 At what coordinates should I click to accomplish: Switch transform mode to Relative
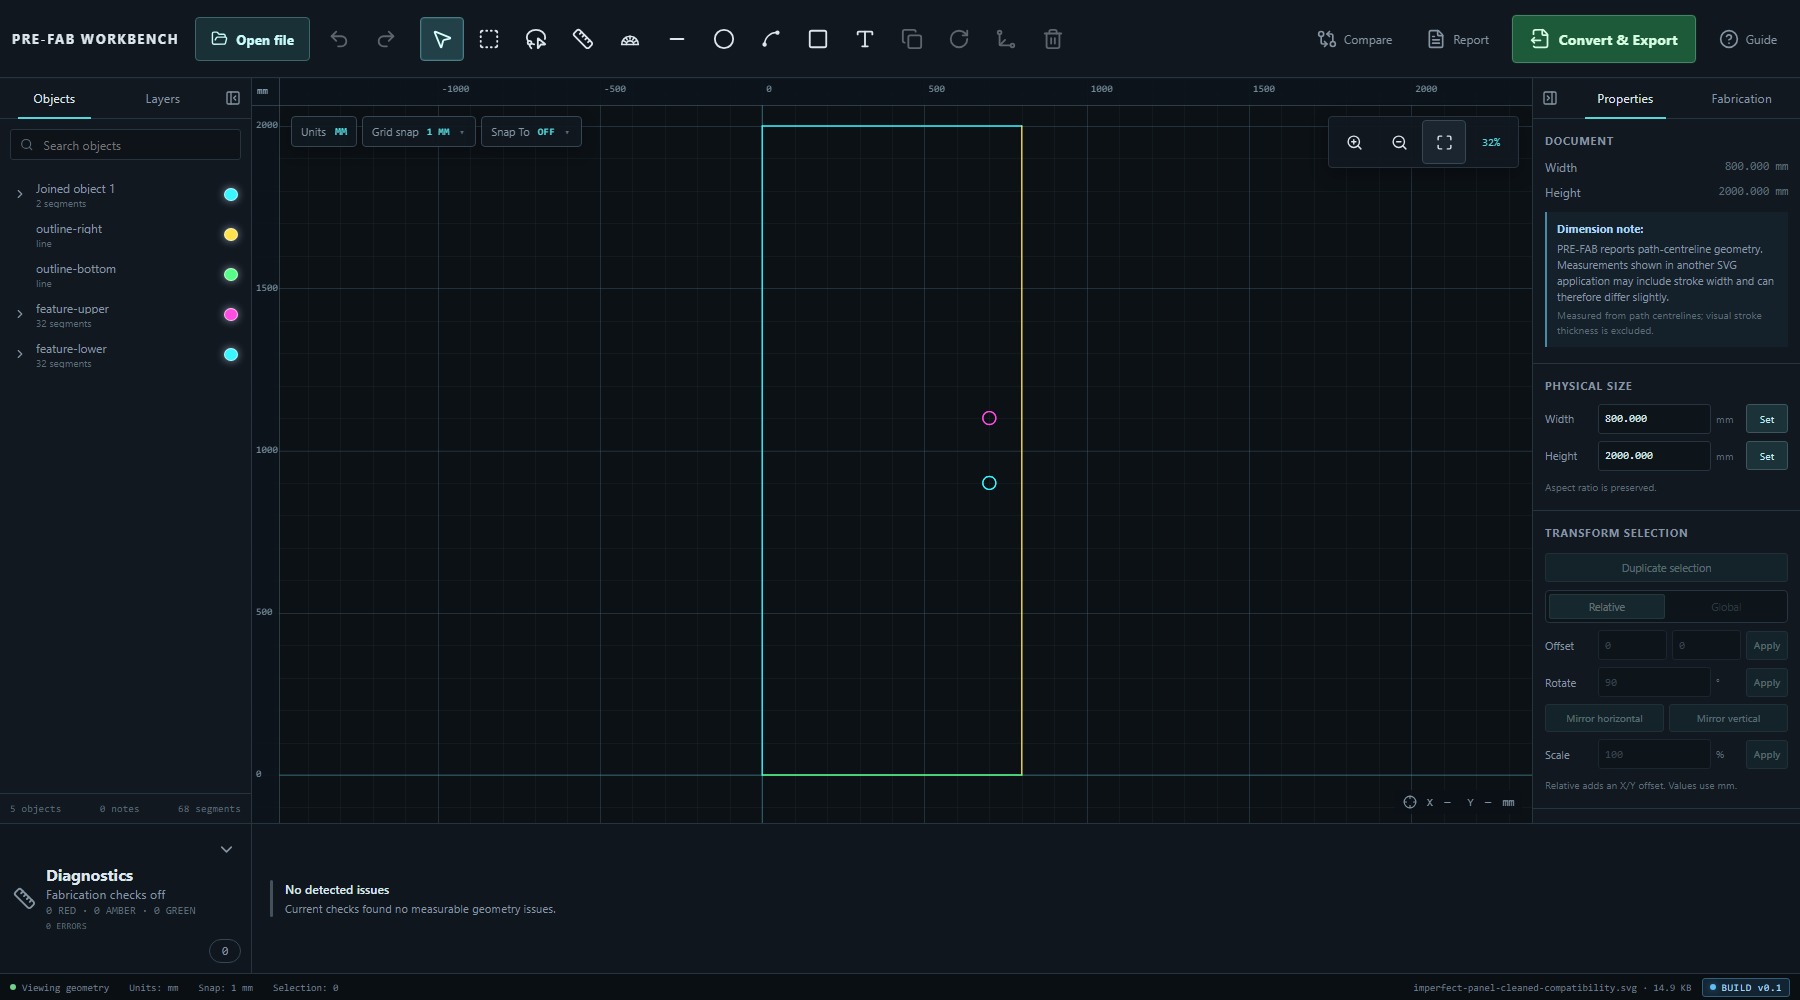(x=1607, y=607)
